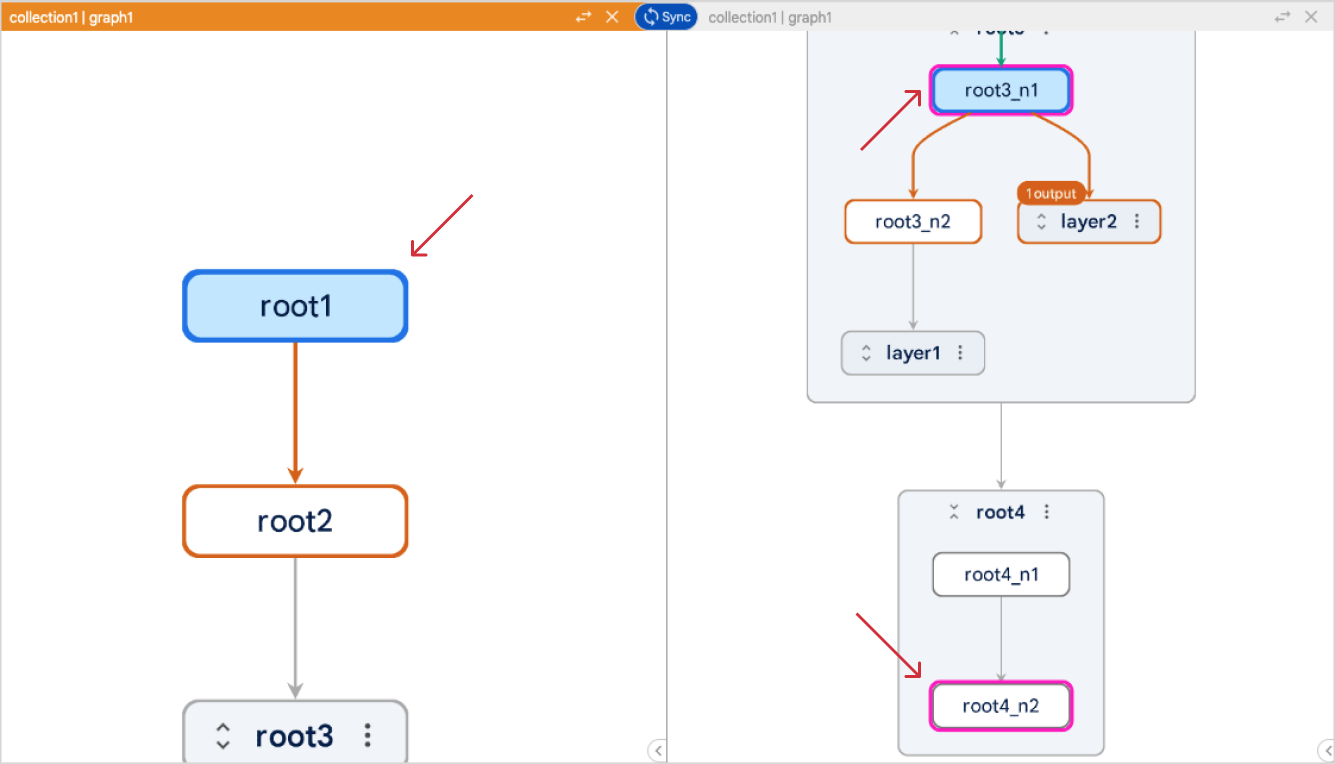1335x764 pixels.
Task: Click the orange 1 output badge above layer2
Action: 1051,193
